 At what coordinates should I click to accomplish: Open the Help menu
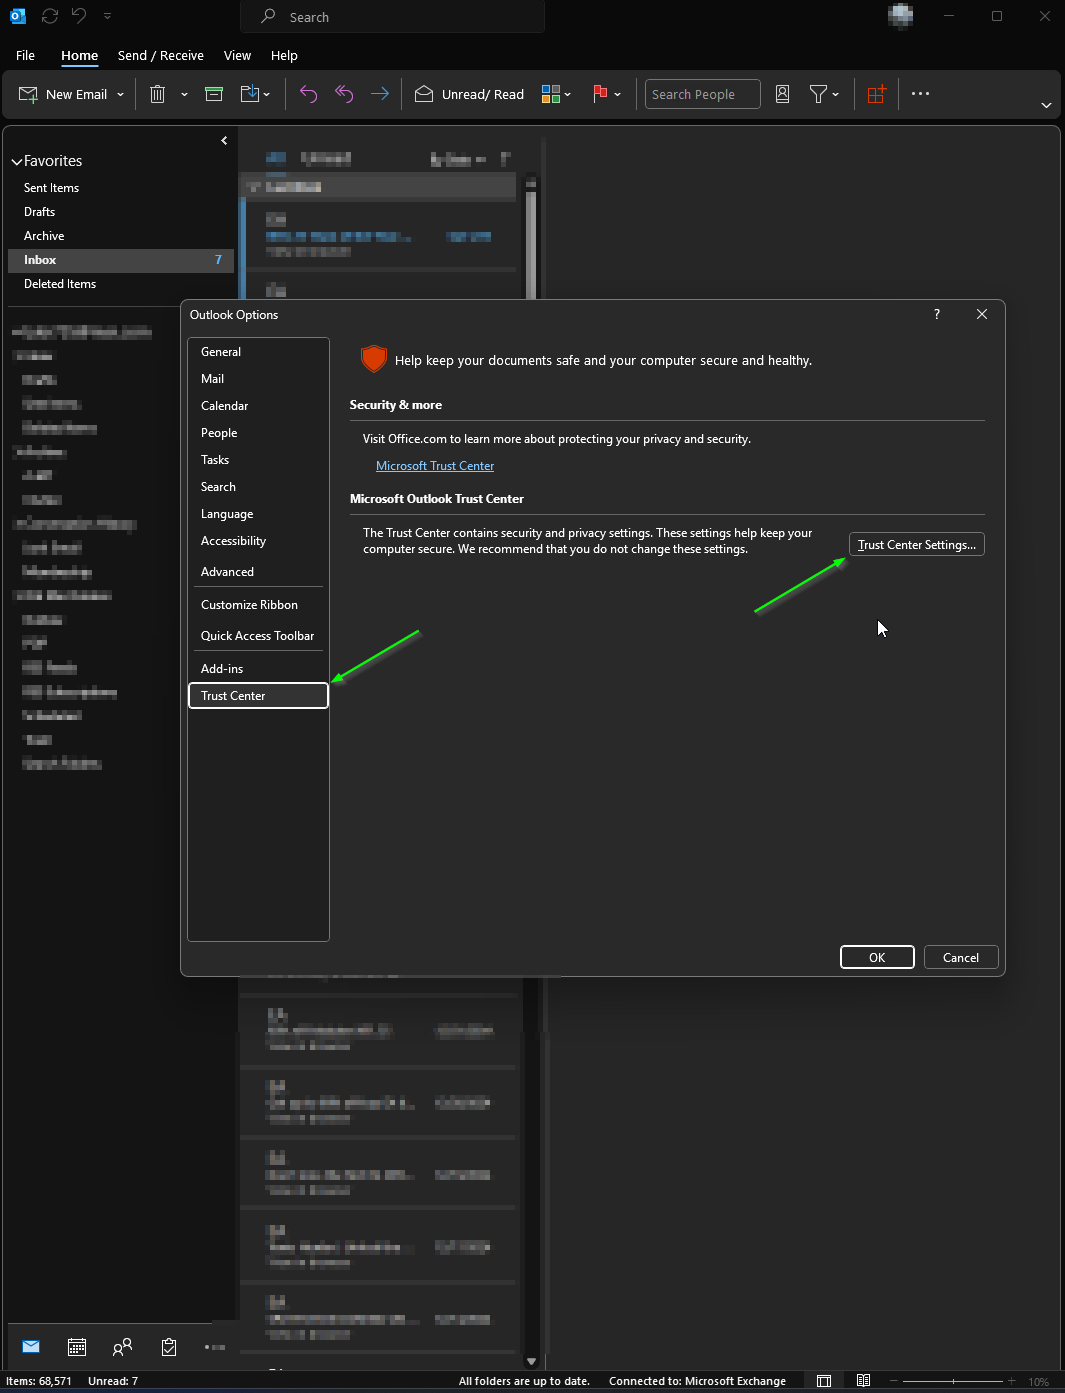pyautogui.click(x=284, y=55)
